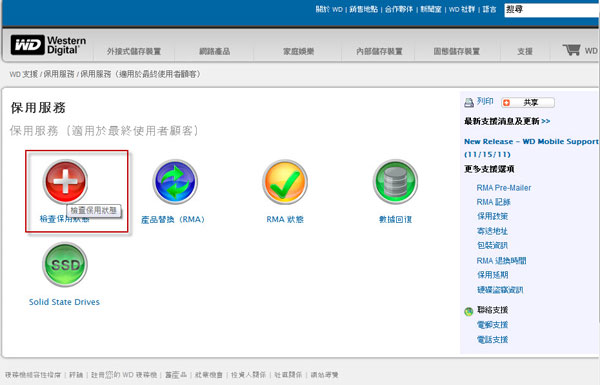Open the RMA 退換時間 link
Image resolution: width=600 pixels, height=385 pixels.
pos(501,261)
